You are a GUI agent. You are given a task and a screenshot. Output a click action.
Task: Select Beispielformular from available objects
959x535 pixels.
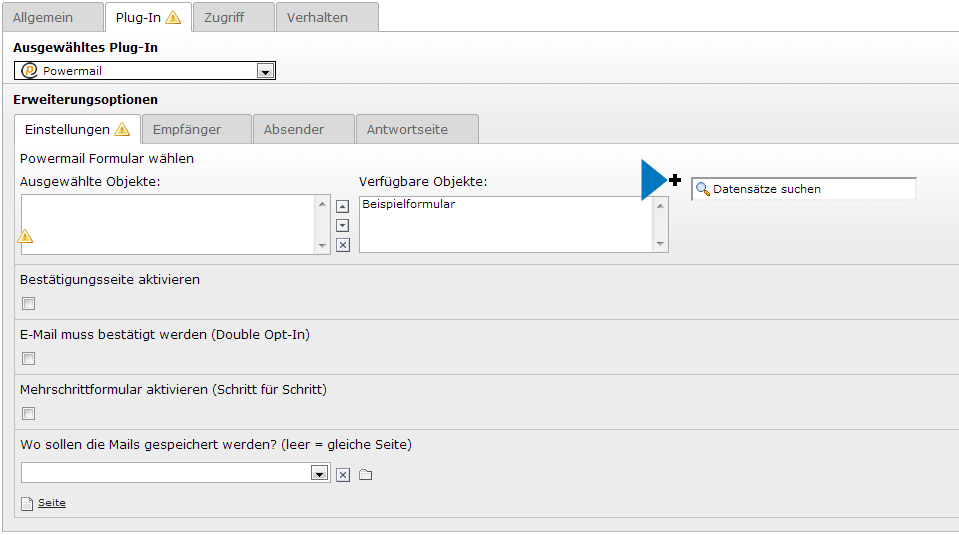click(408, 204)
